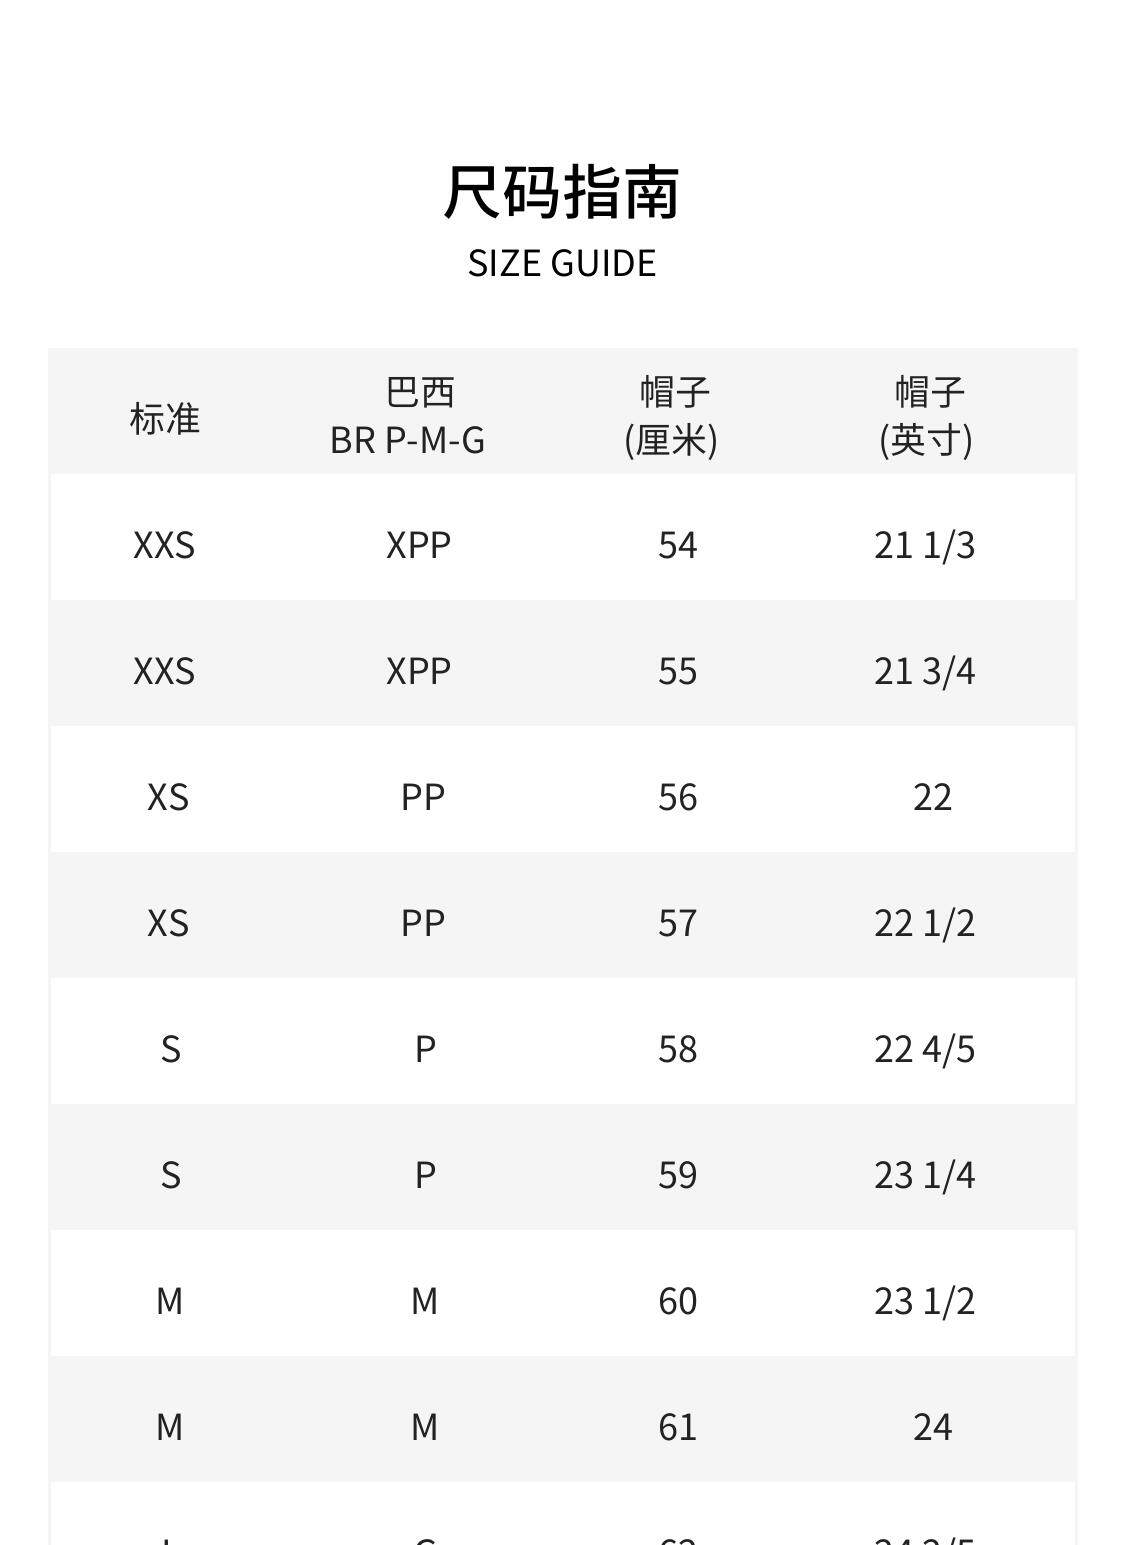Select the 54 centimeter cell
Screen dimensions: 1125x1545
[x=677, y=545]
